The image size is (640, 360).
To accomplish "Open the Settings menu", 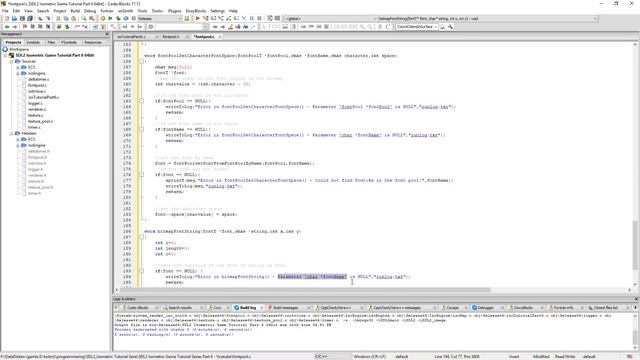I will pos(218,11).
